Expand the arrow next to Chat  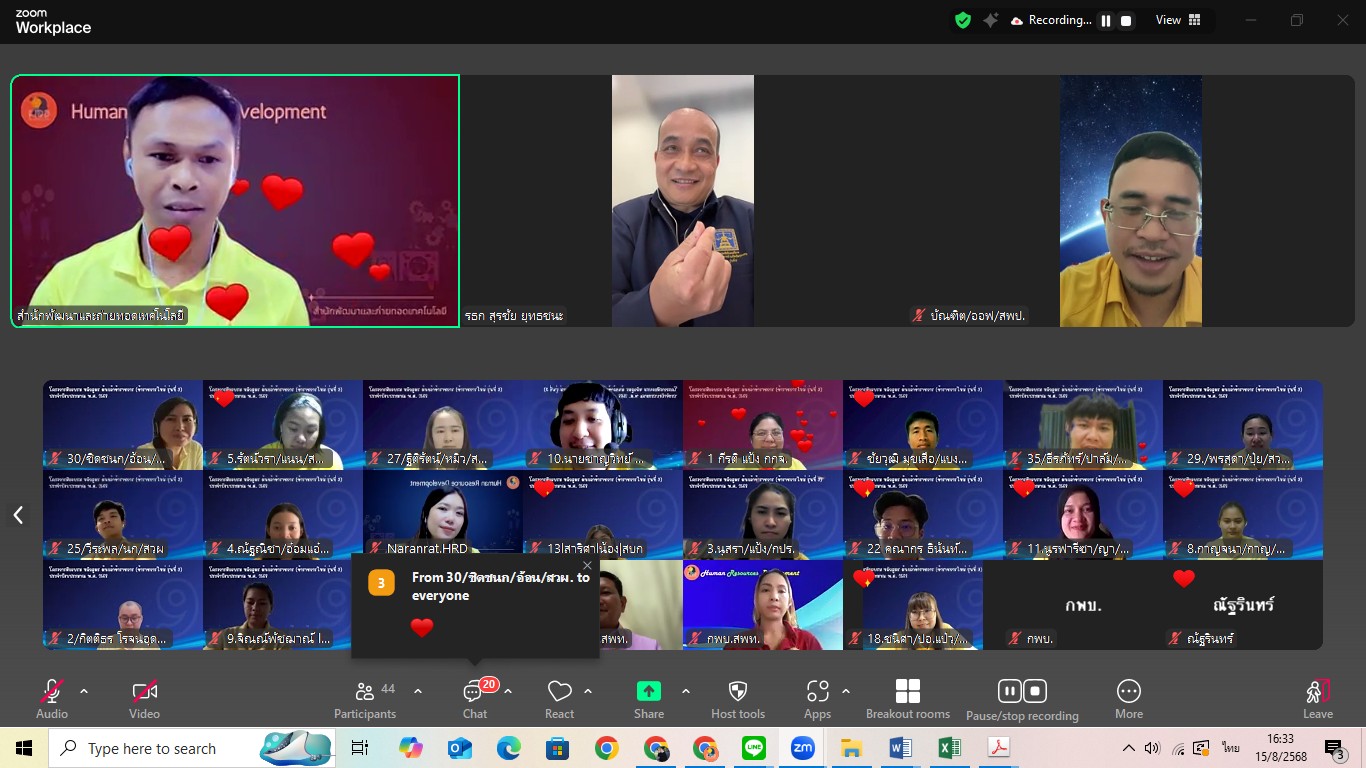pyautogui.click(x=508, y=691)
